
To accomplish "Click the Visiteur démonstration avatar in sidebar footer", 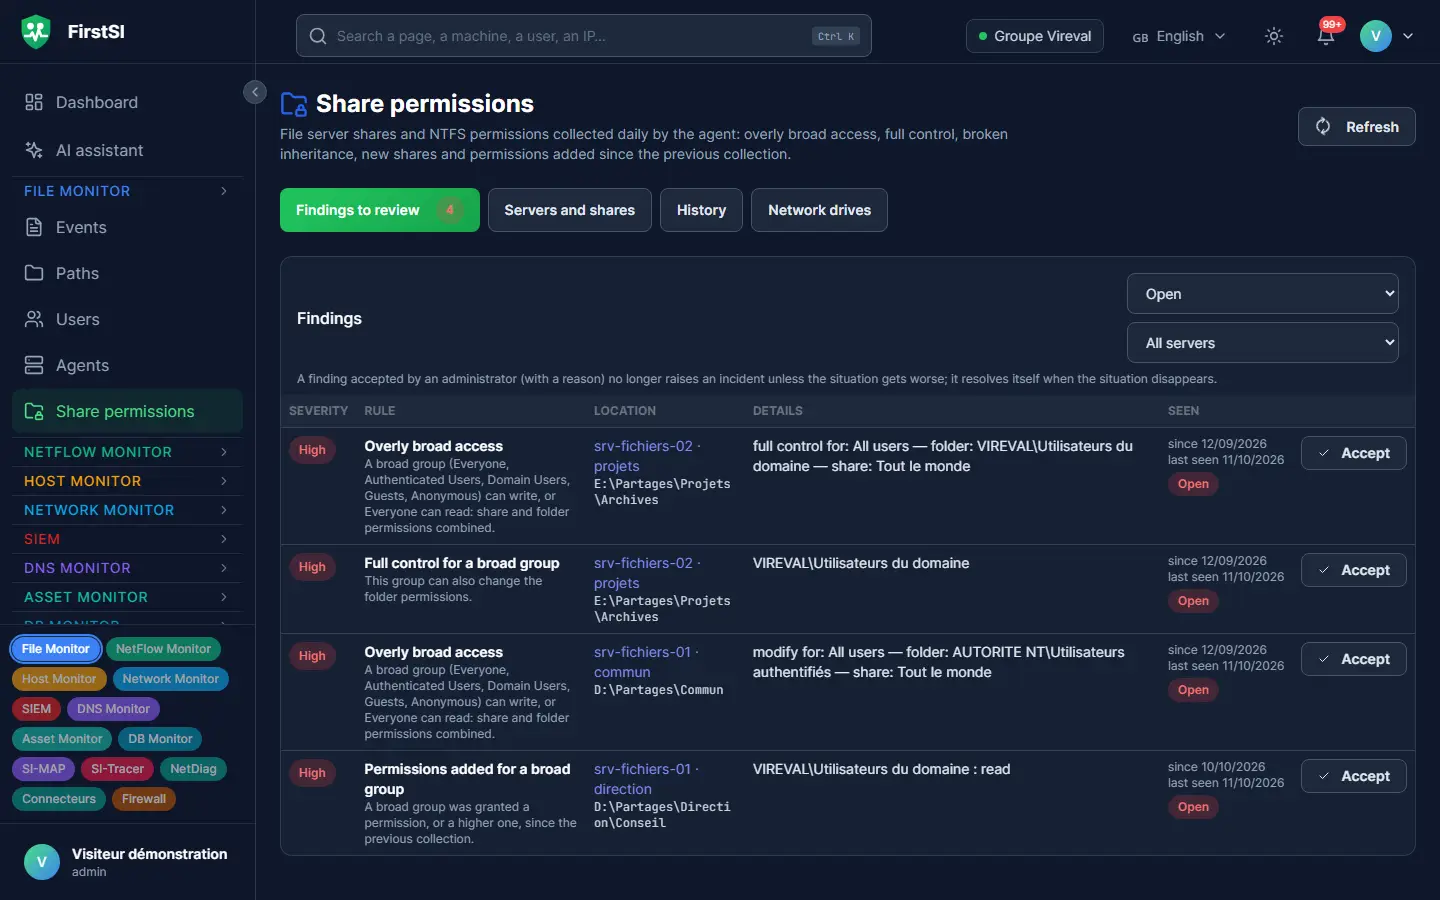I will (x=42, y=862).
